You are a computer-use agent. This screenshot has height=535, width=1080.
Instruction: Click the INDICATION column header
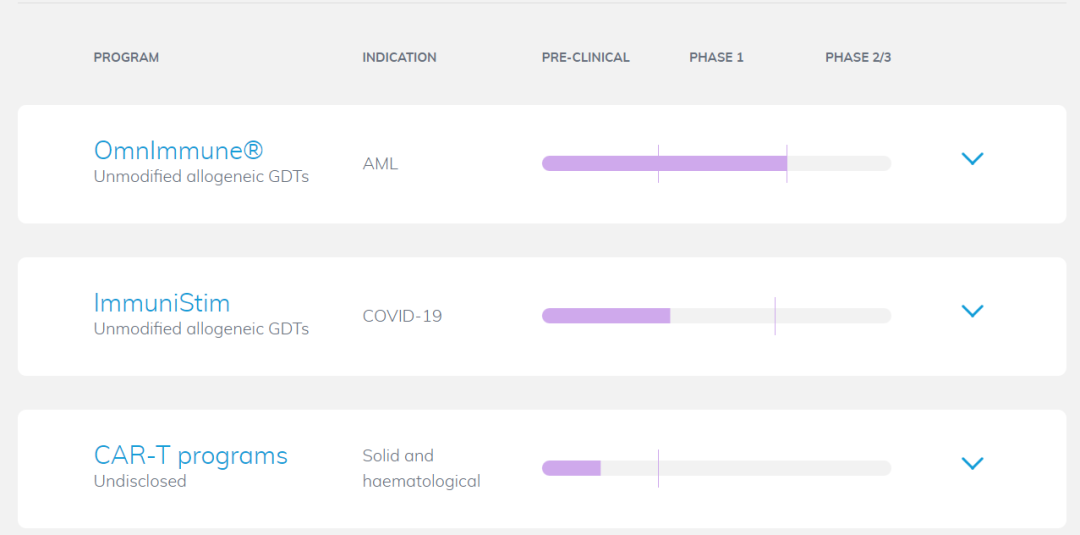tap(399, 57)
